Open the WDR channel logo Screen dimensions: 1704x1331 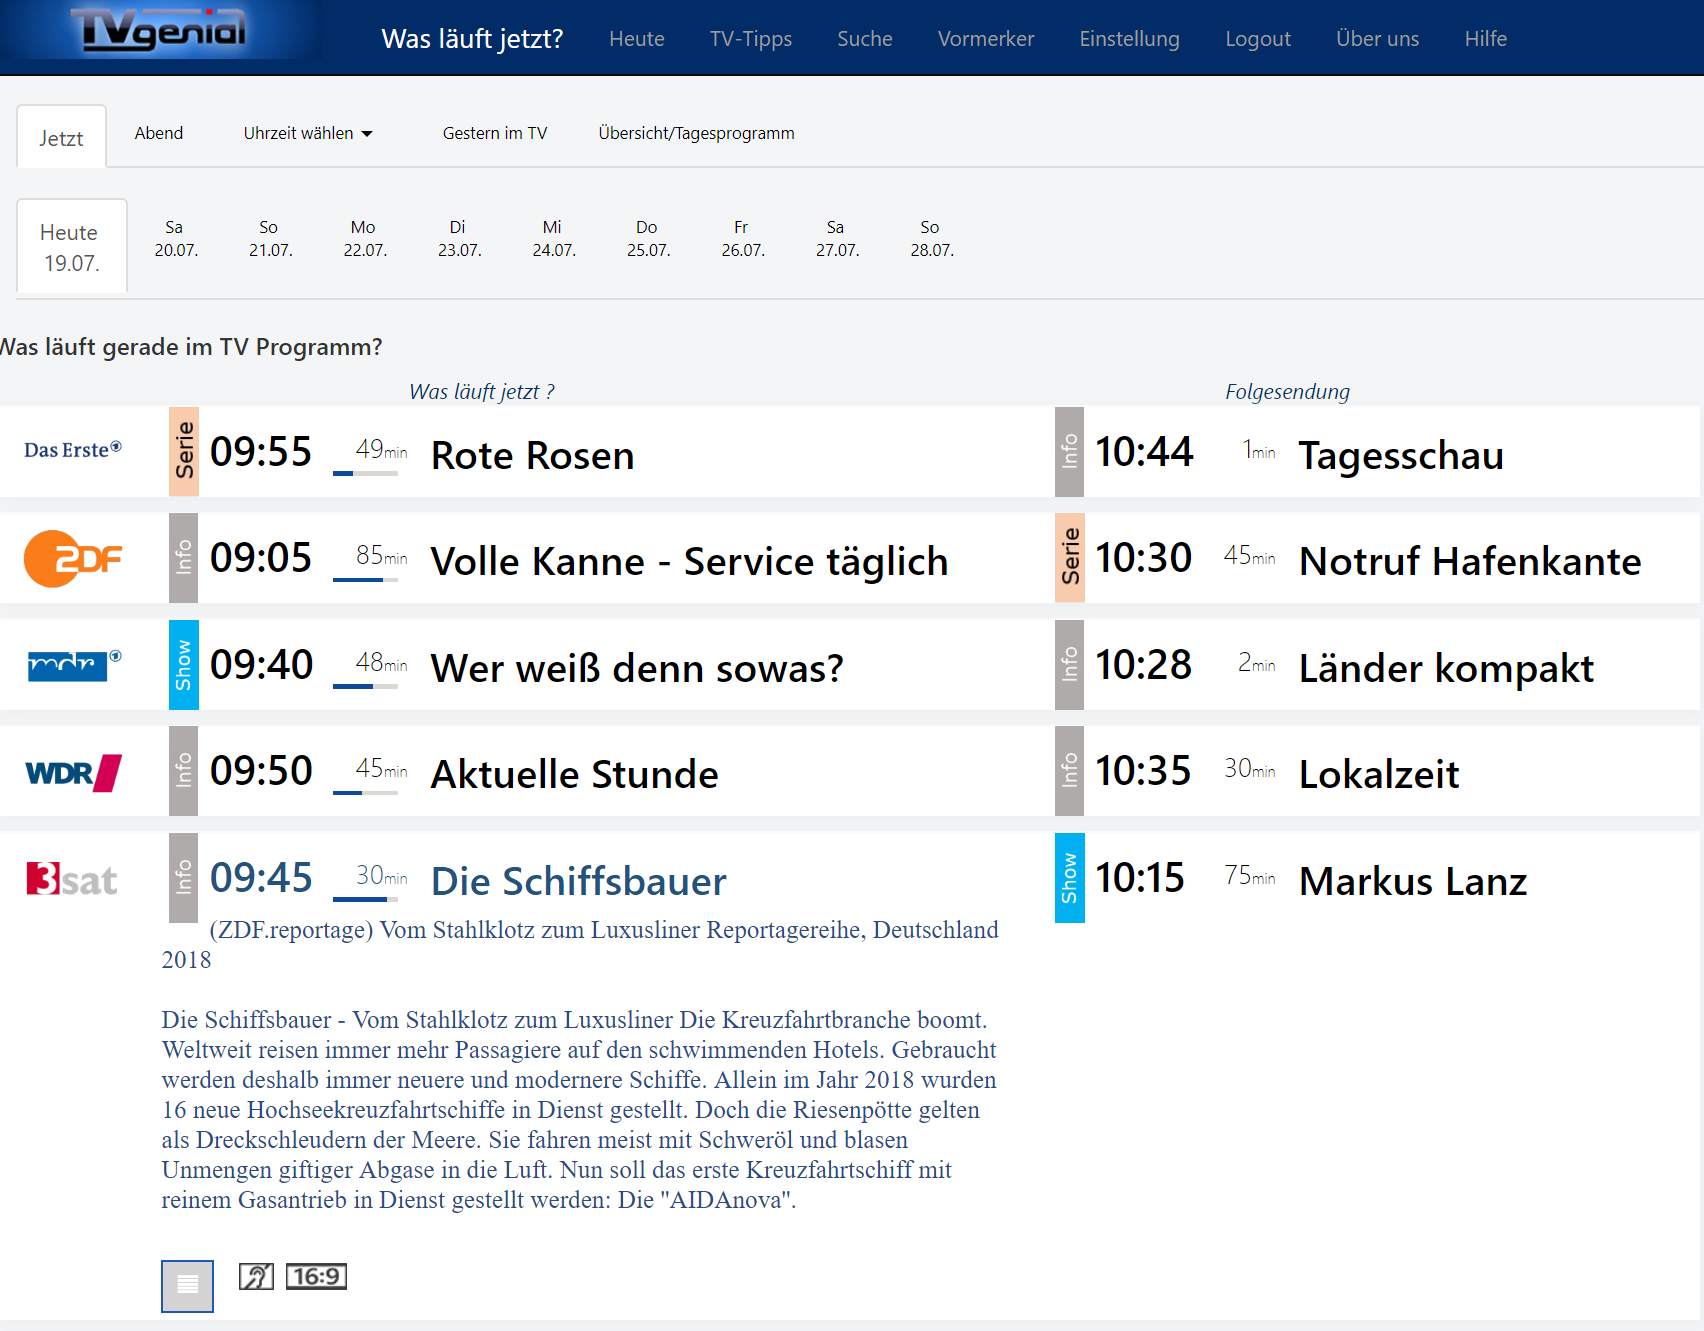point(74,773)
